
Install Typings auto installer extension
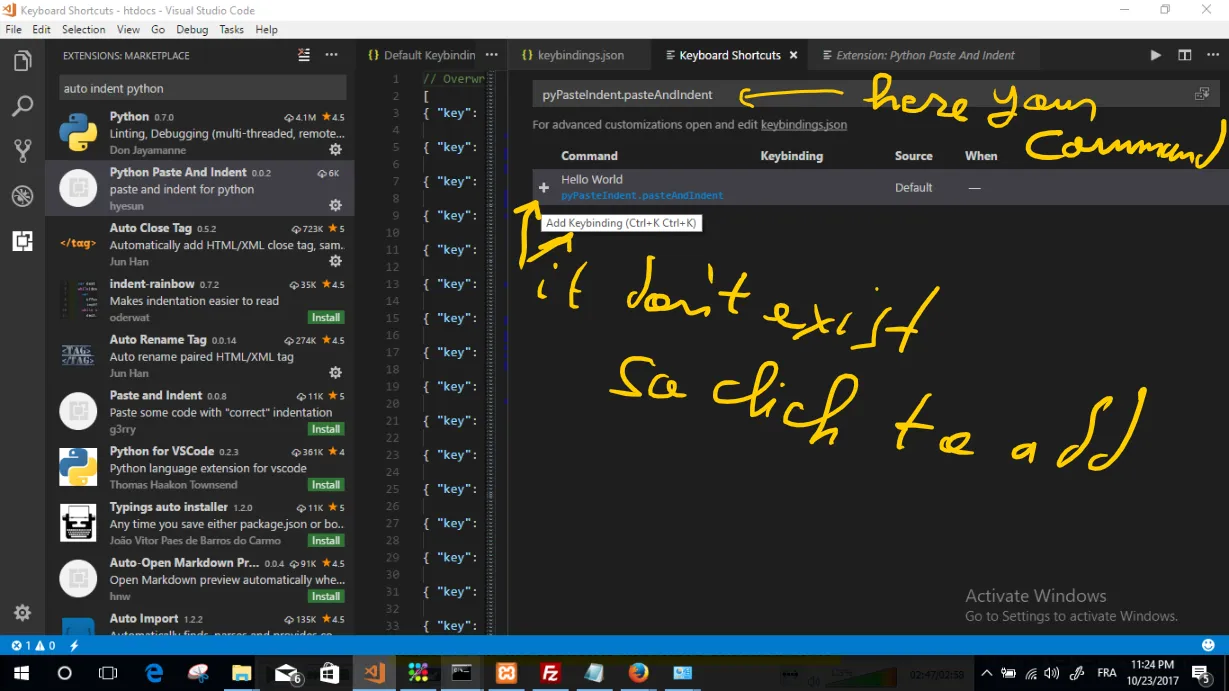click(326, 541)
